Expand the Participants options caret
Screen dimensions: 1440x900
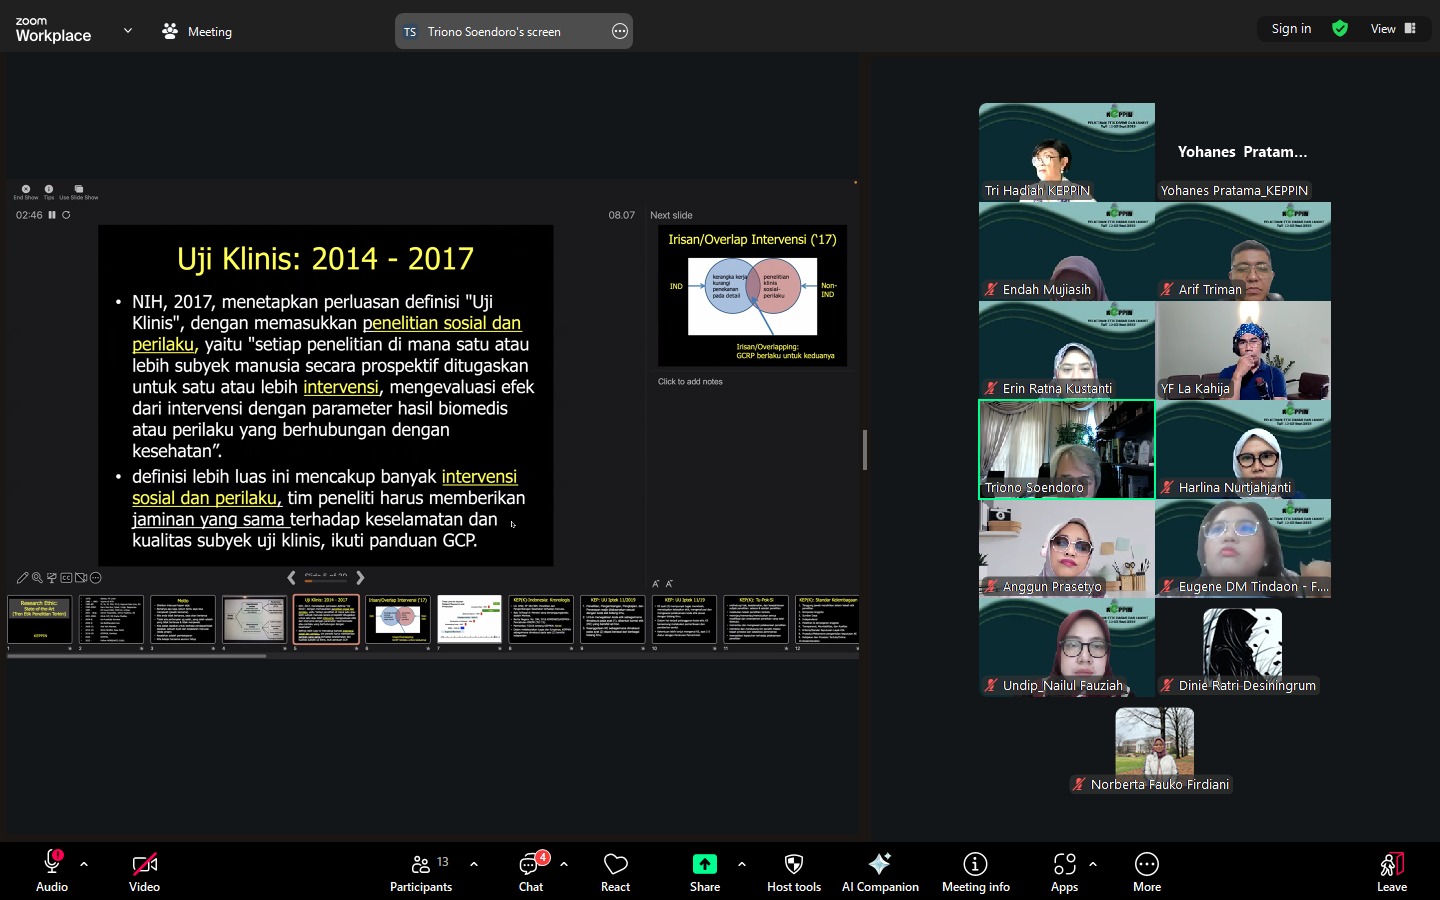[x=474, y=864]
